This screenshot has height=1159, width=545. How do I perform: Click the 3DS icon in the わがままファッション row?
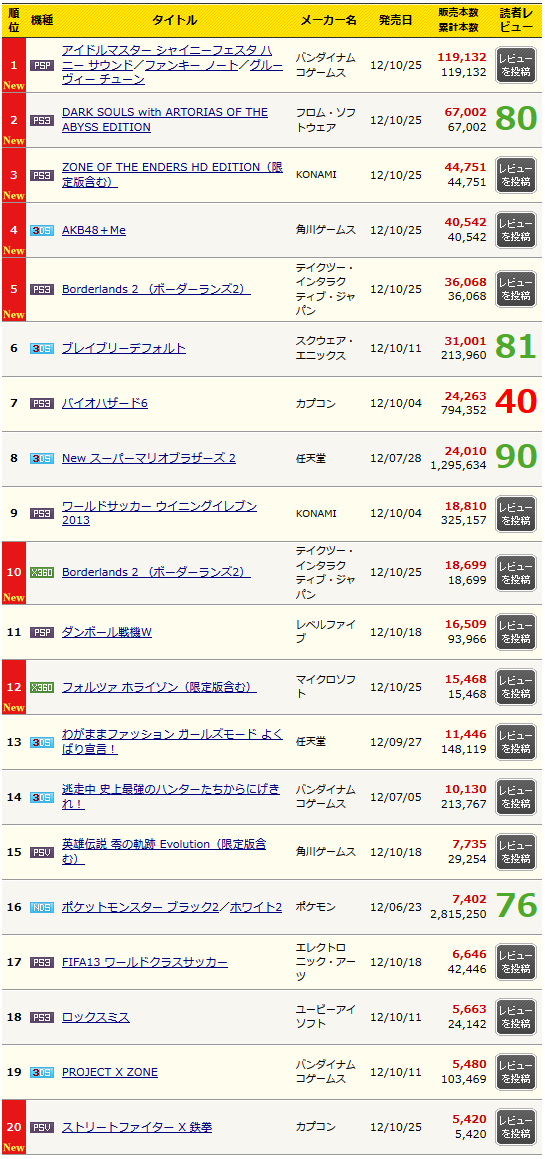coord(42,742)
